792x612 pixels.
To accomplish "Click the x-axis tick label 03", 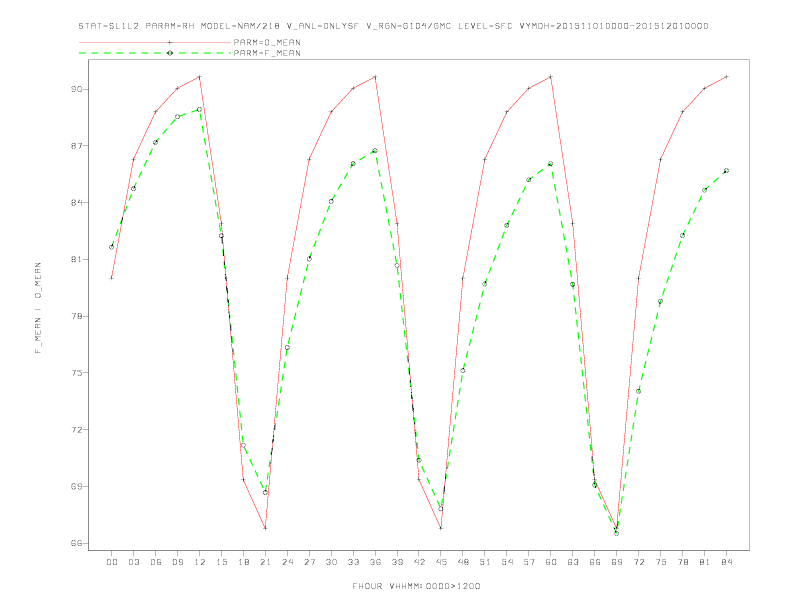I will coord(134,562).
